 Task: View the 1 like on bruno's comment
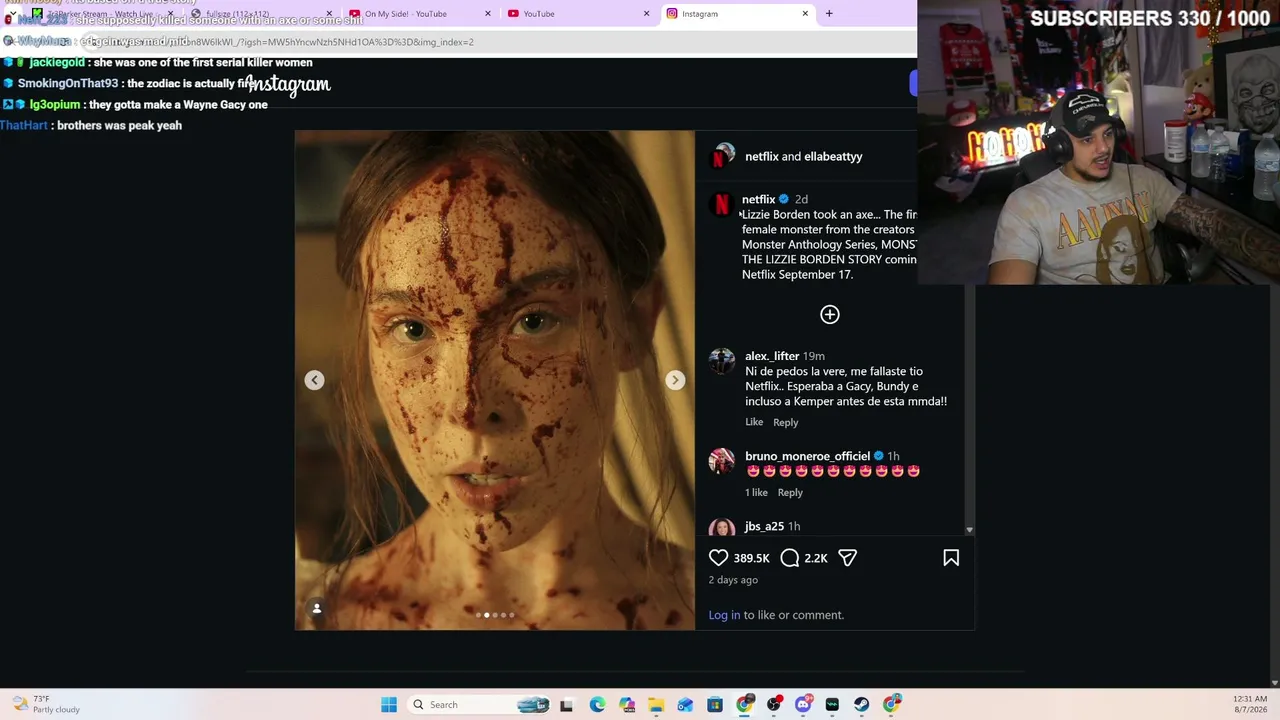756,492
